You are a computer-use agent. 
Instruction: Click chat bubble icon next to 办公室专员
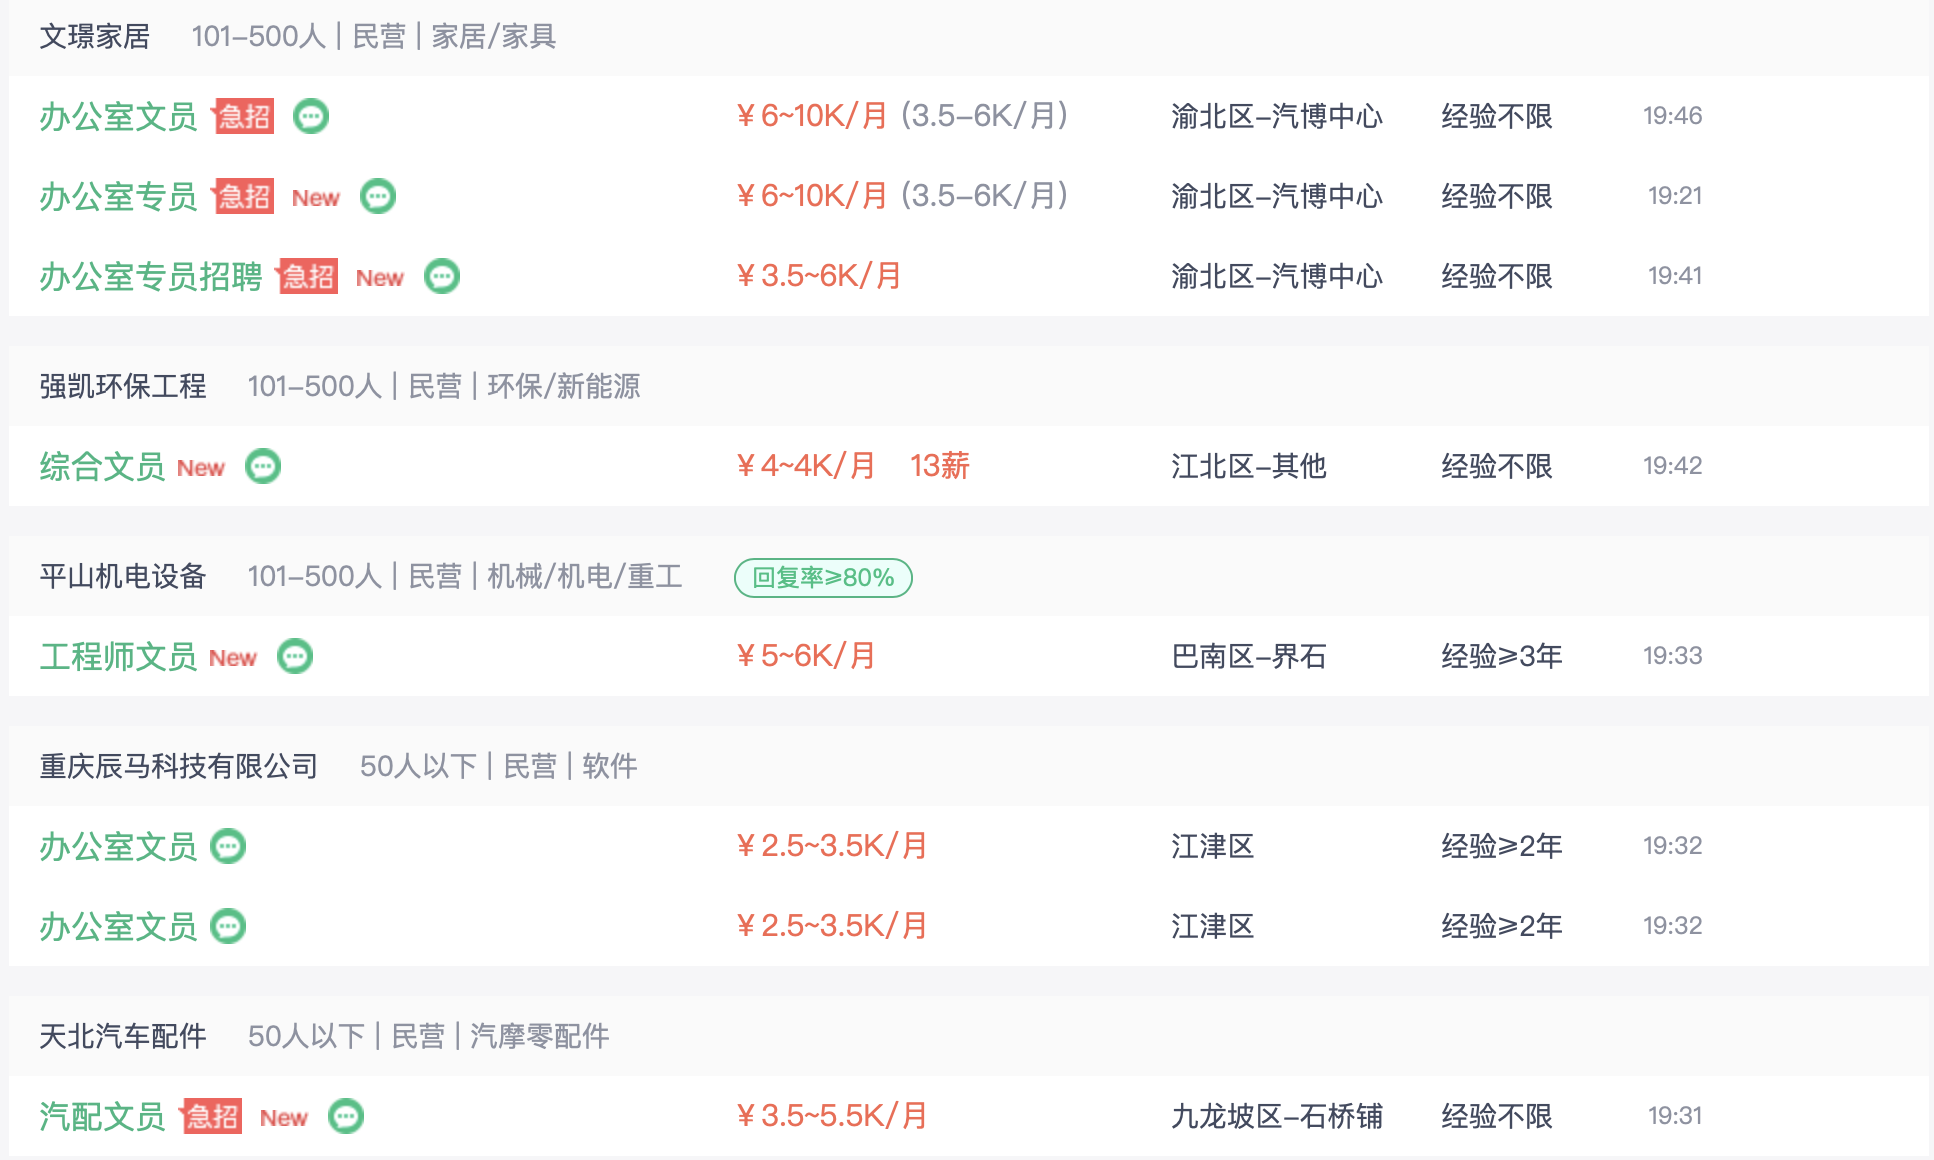coord(378,196)
